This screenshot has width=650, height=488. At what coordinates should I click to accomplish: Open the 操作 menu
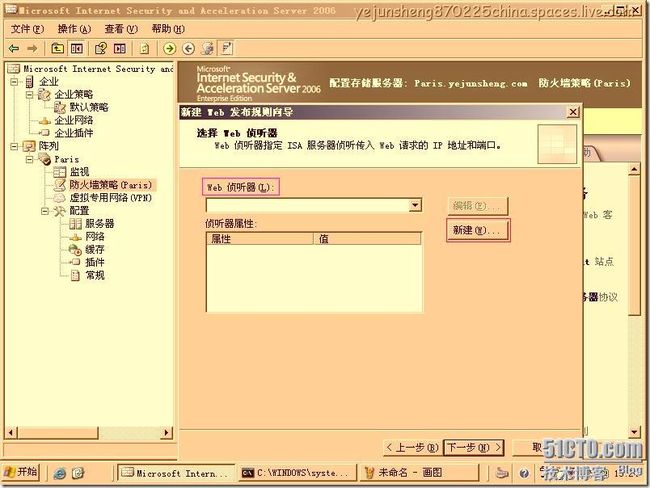(74, 29)
